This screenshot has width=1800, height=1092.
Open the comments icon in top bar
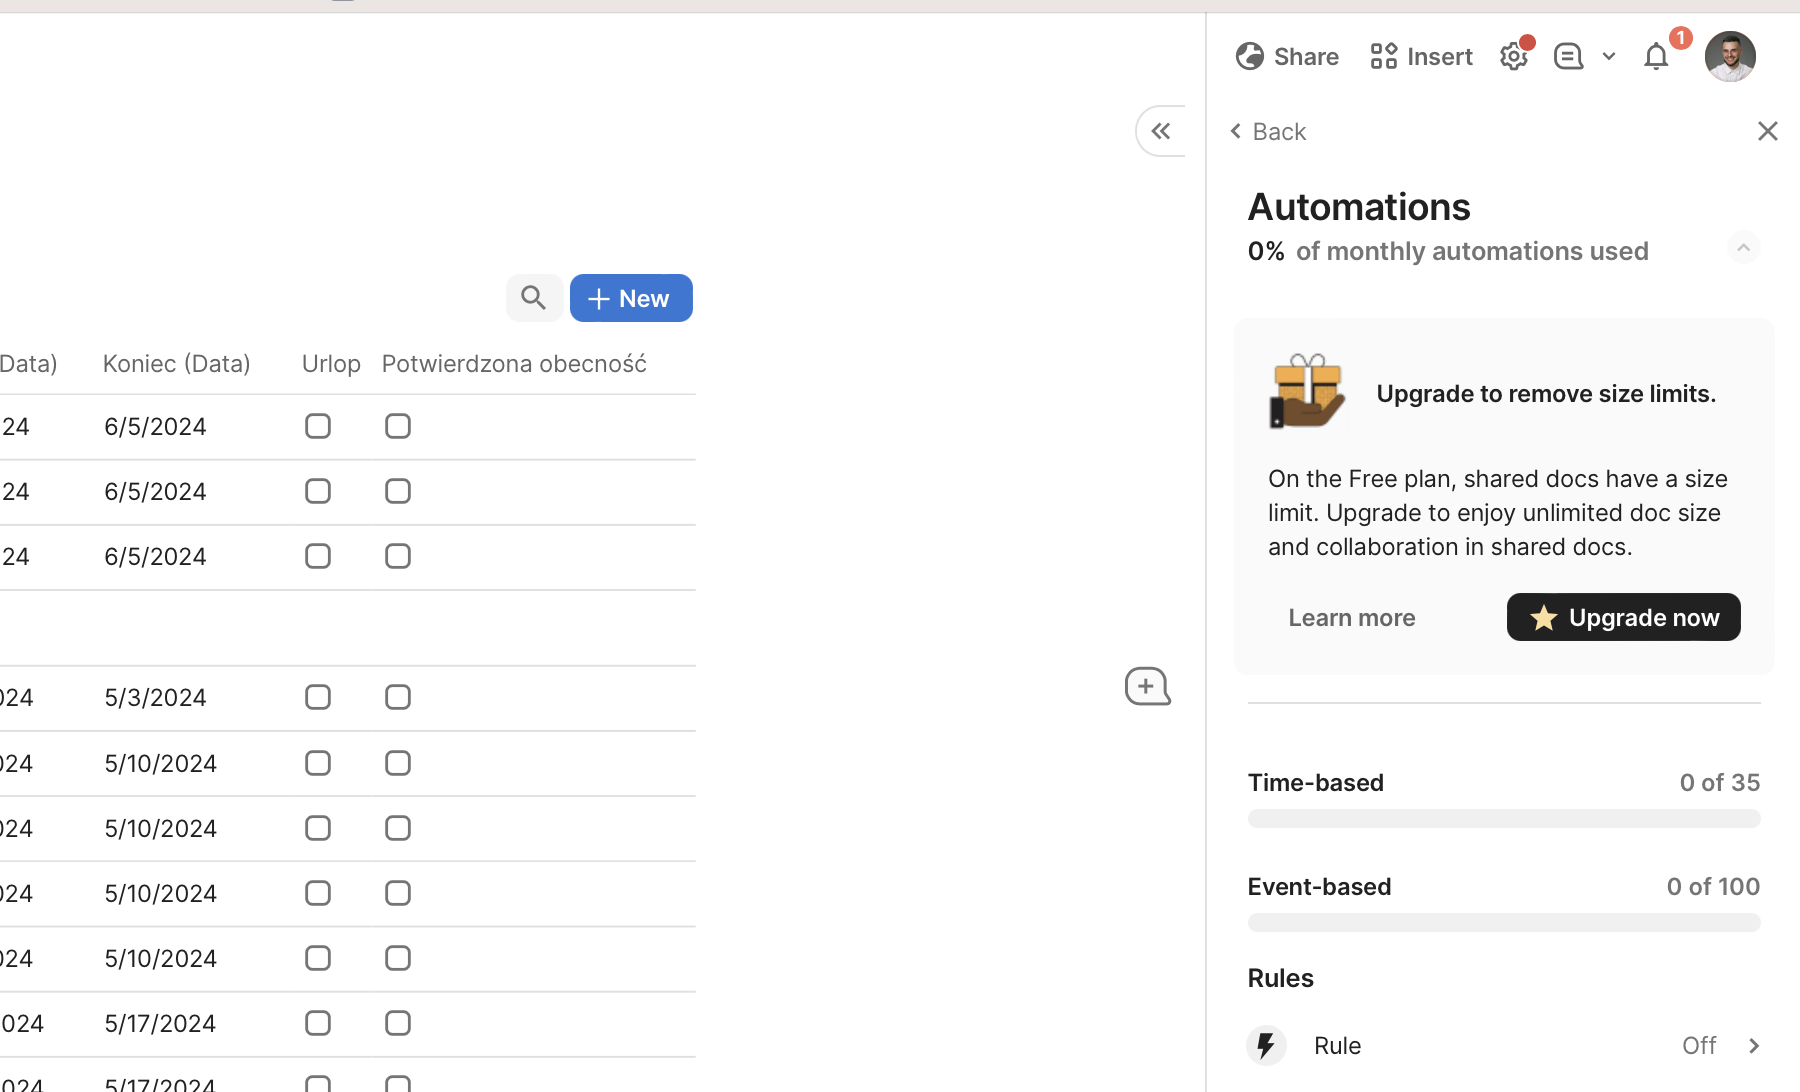(x=1567, y=57)
